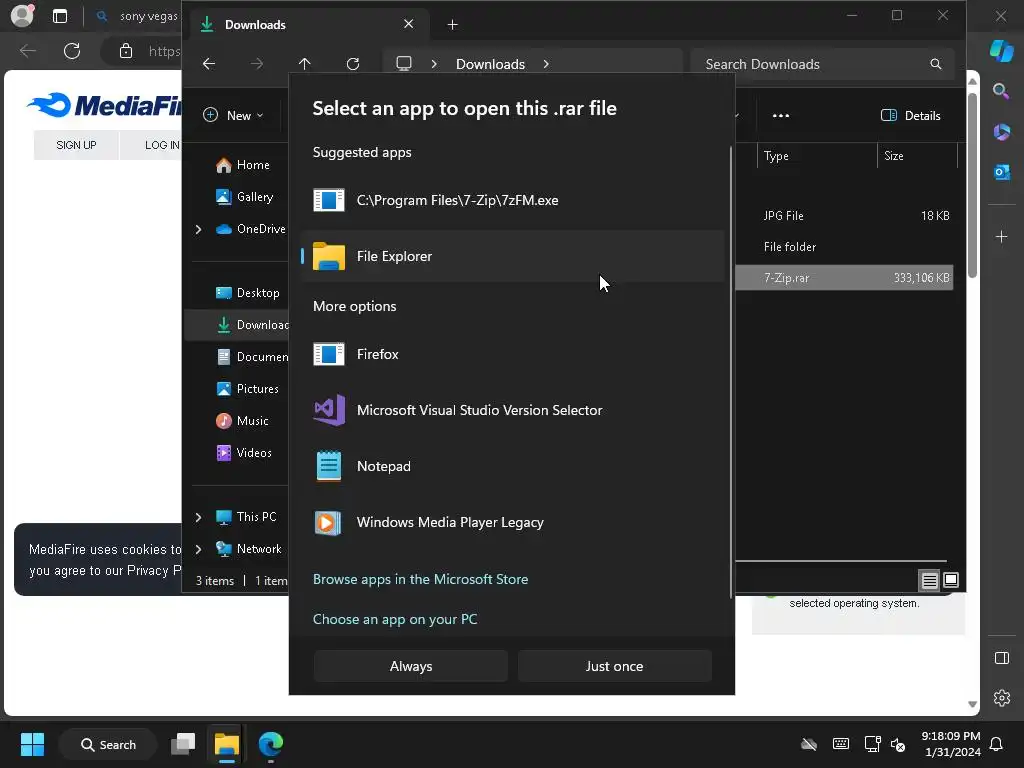Select OneDrive in the navigation pane
The height and width of the screenshot is (768, 1024).
251,229
